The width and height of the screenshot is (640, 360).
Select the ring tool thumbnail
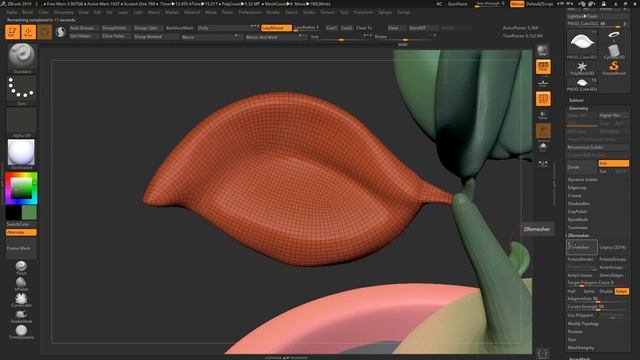614,36
